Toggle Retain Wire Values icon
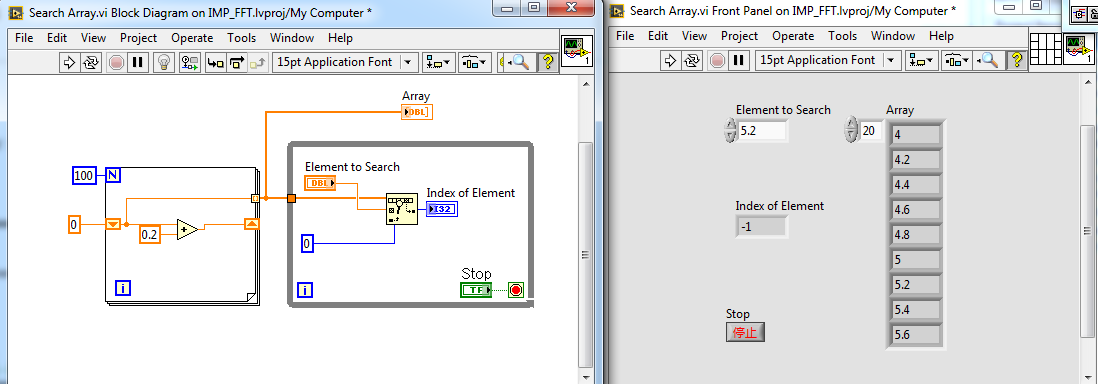The image size is (1098, 384). pyautogui.click(x=189, y=62)
